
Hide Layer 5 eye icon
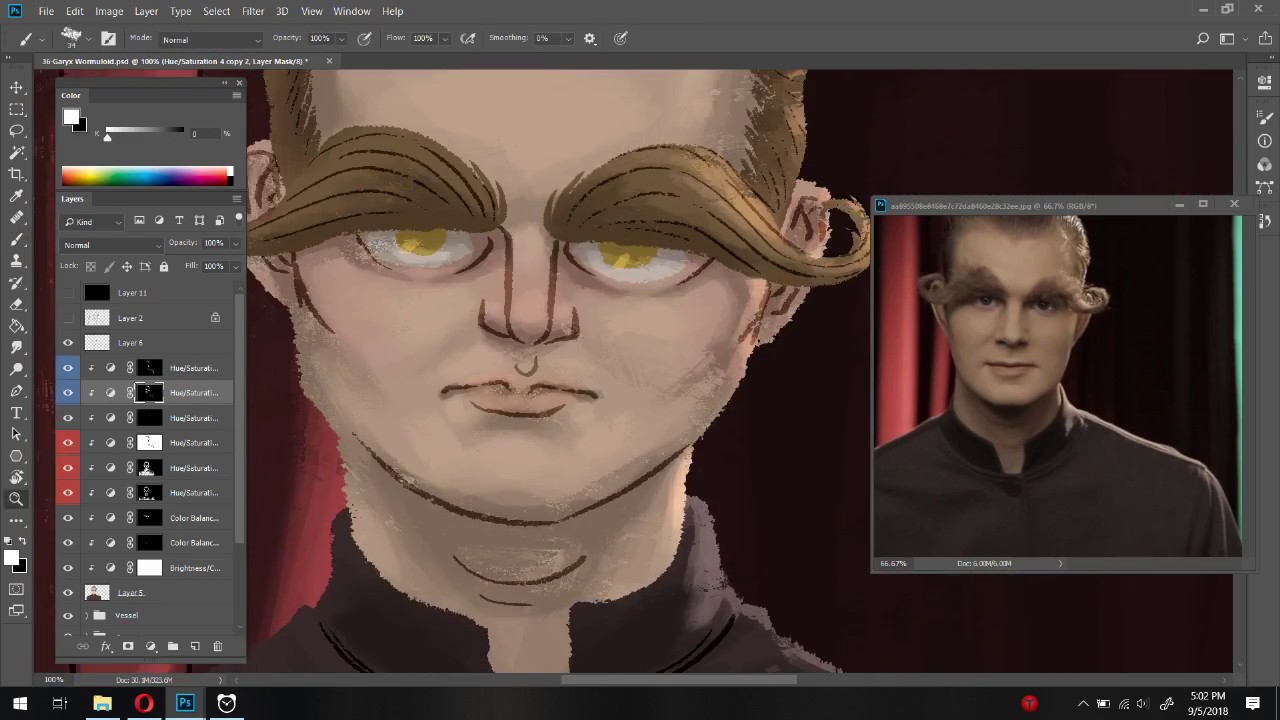(x=68, y=593)
